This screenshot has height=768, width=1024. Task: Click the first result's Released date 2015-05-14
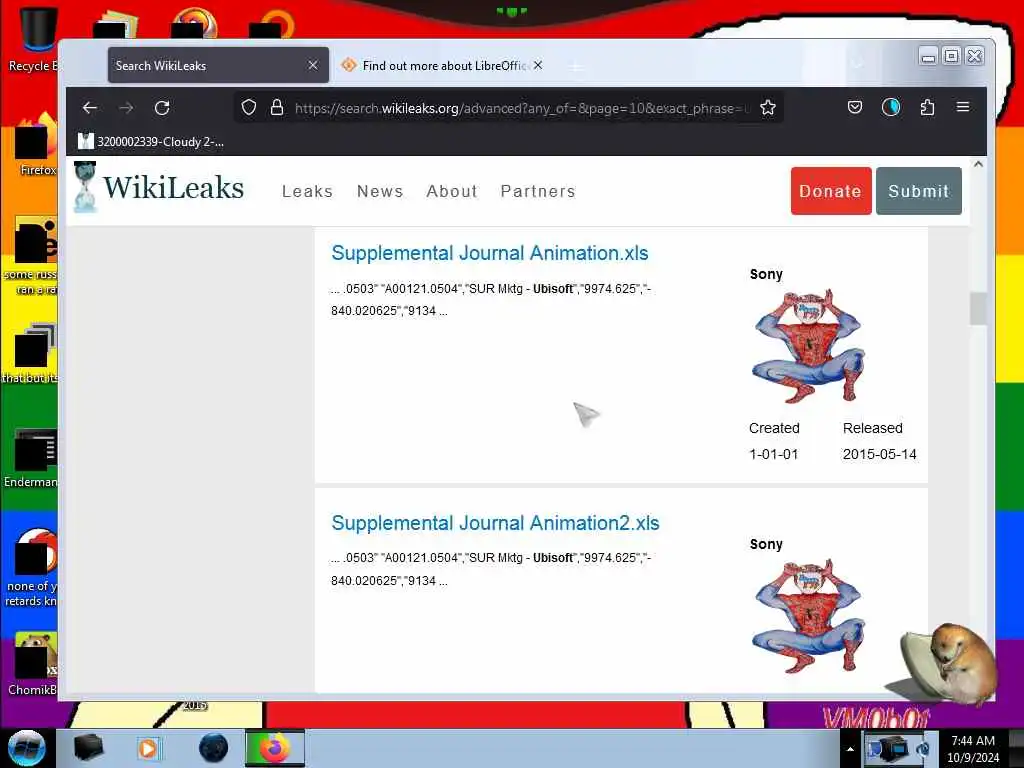(880, 454)
